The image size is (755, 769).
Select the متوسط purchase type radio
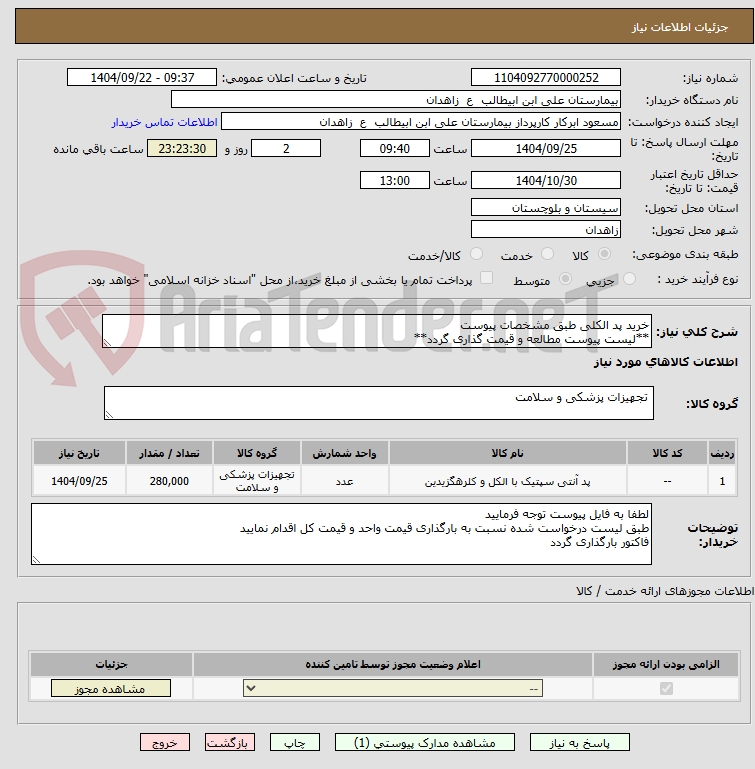[x=565, y=279]
